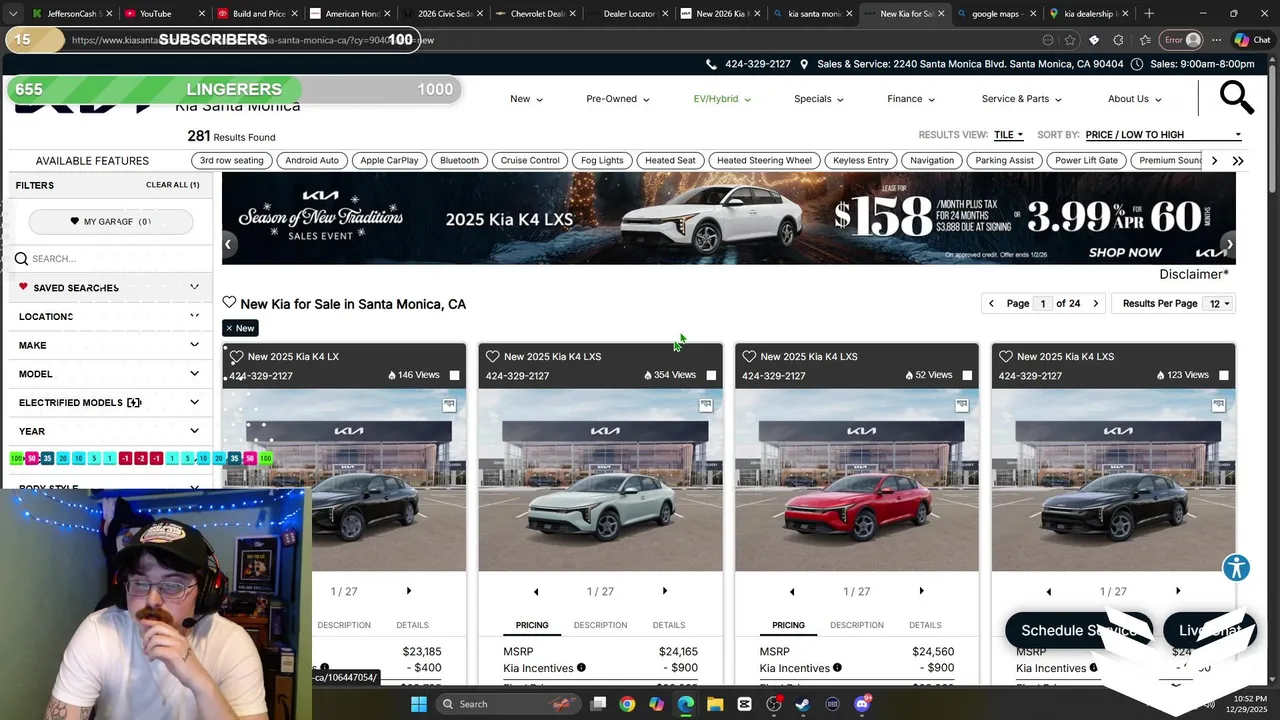Image resolution: width=1280 pixels, height=720 pixels.
Task: Go back in banner carousel with left arrow
Action: (228, 244)
